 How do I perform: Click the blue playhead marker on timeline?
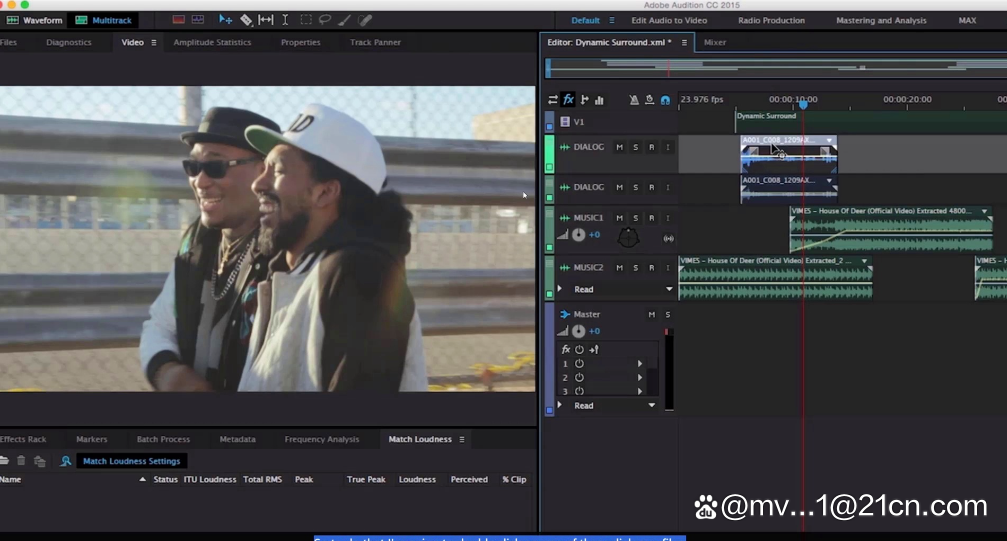point(803,104)
